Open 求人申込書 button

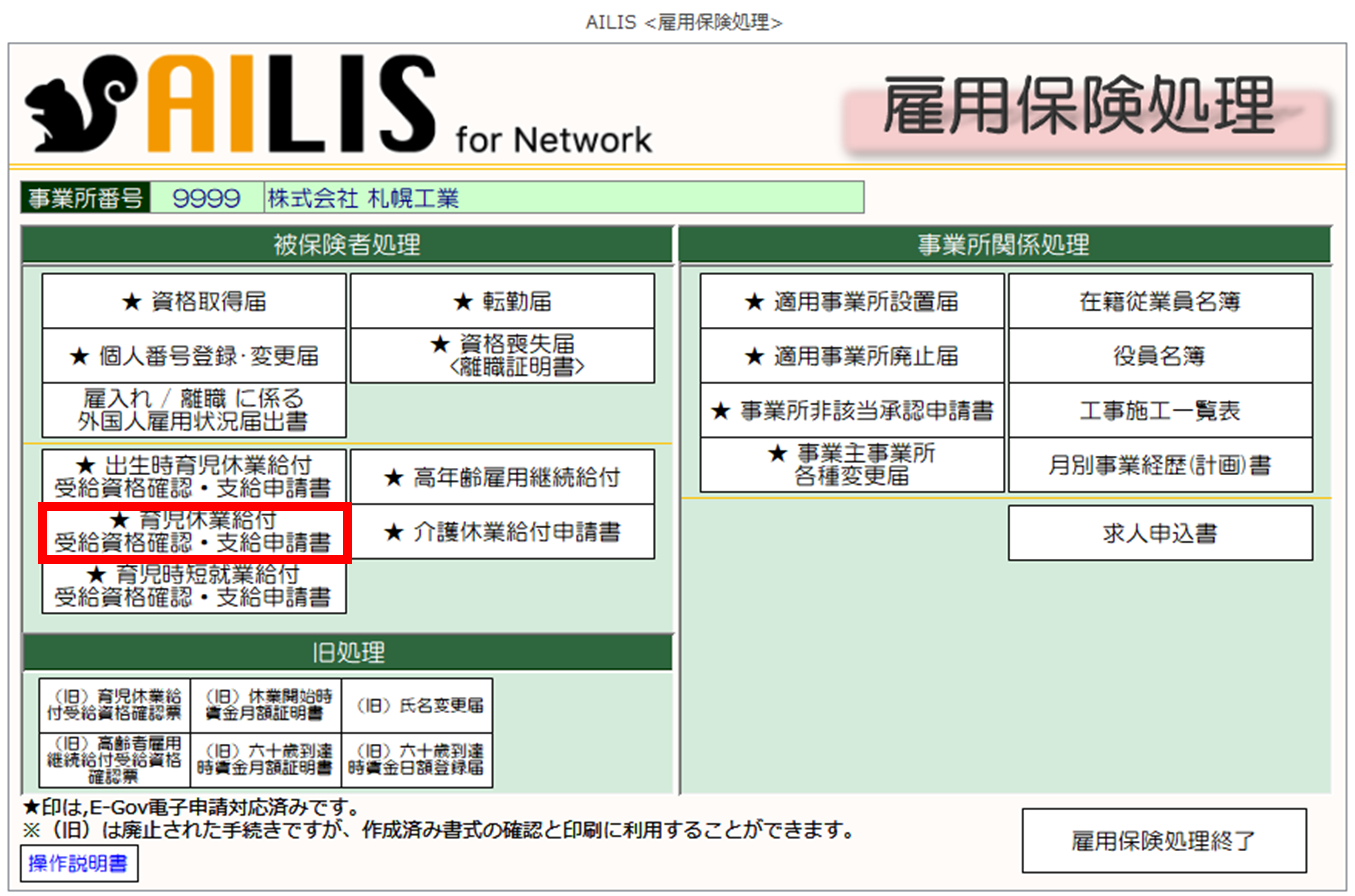tap(1160, 533)
